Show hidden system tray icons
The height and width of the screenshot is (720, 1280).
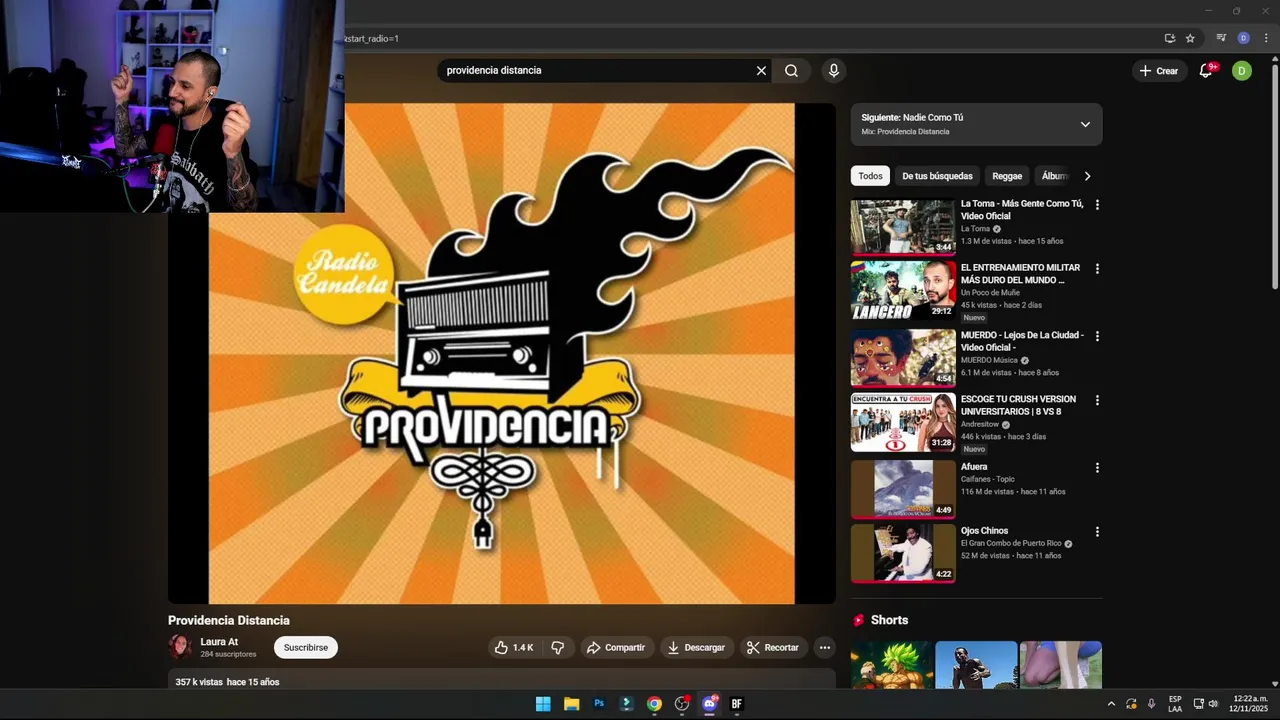[x=1111, y=704]
